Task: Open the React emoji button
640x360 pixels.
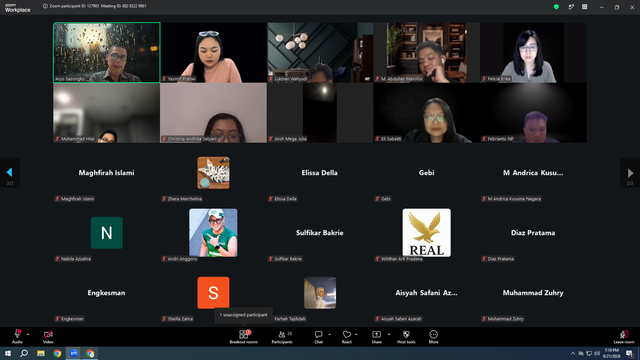Action: pos(347,337)
